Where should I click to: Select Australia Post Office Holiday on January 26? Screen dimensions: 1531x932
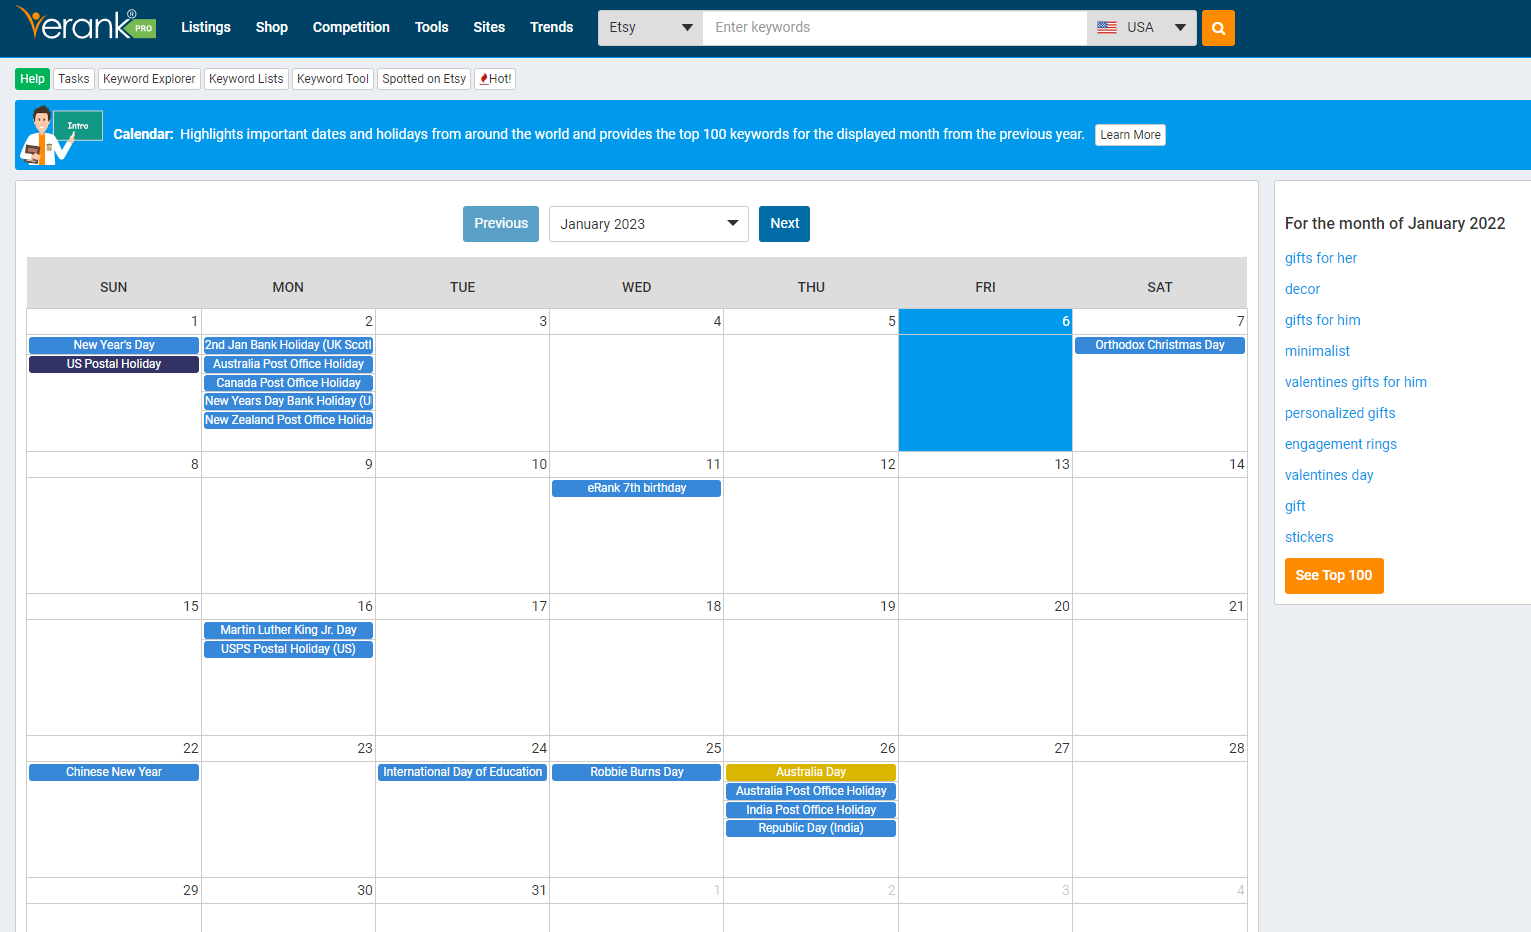coord(811,791)
